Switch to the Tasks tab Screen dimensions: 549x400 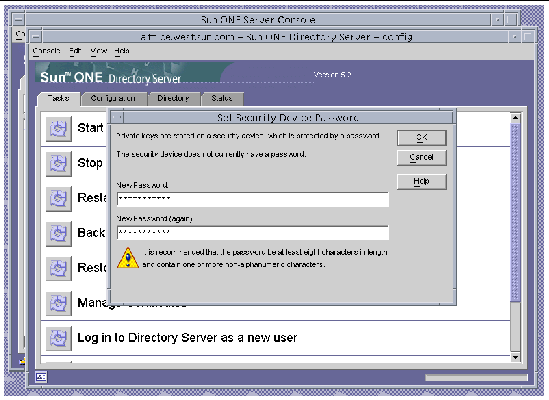[x=58, y=98]
